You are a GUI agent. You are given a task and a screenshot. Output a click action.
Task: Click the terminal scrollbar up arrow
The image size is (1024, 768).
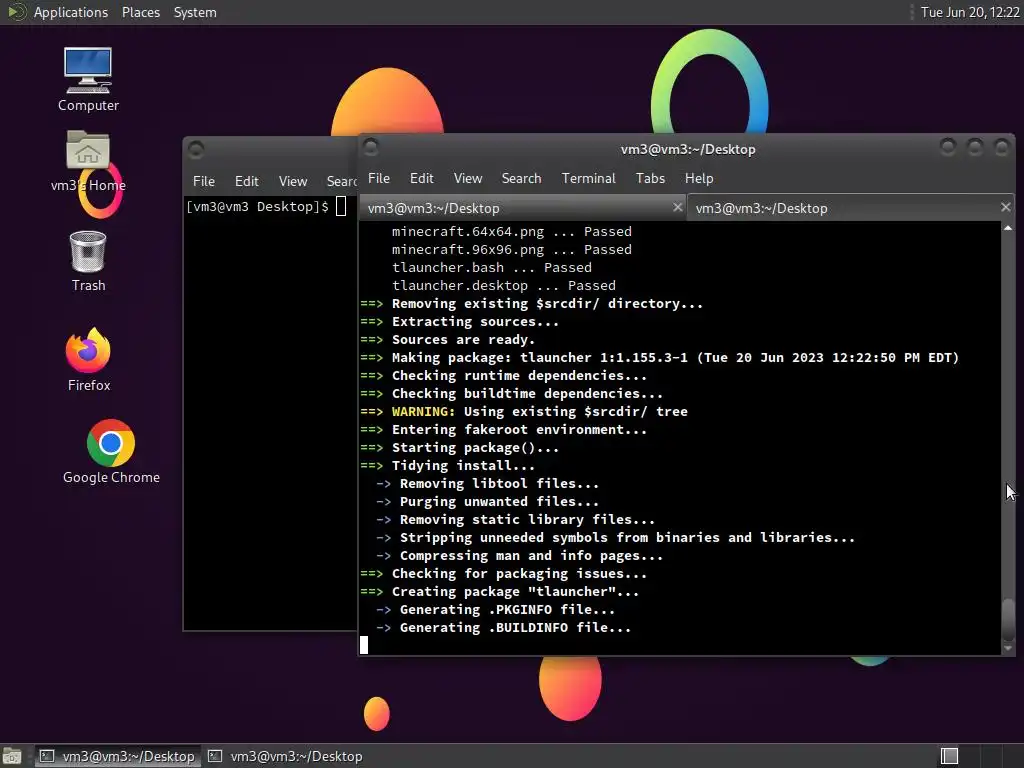(x=1008, y=228)
